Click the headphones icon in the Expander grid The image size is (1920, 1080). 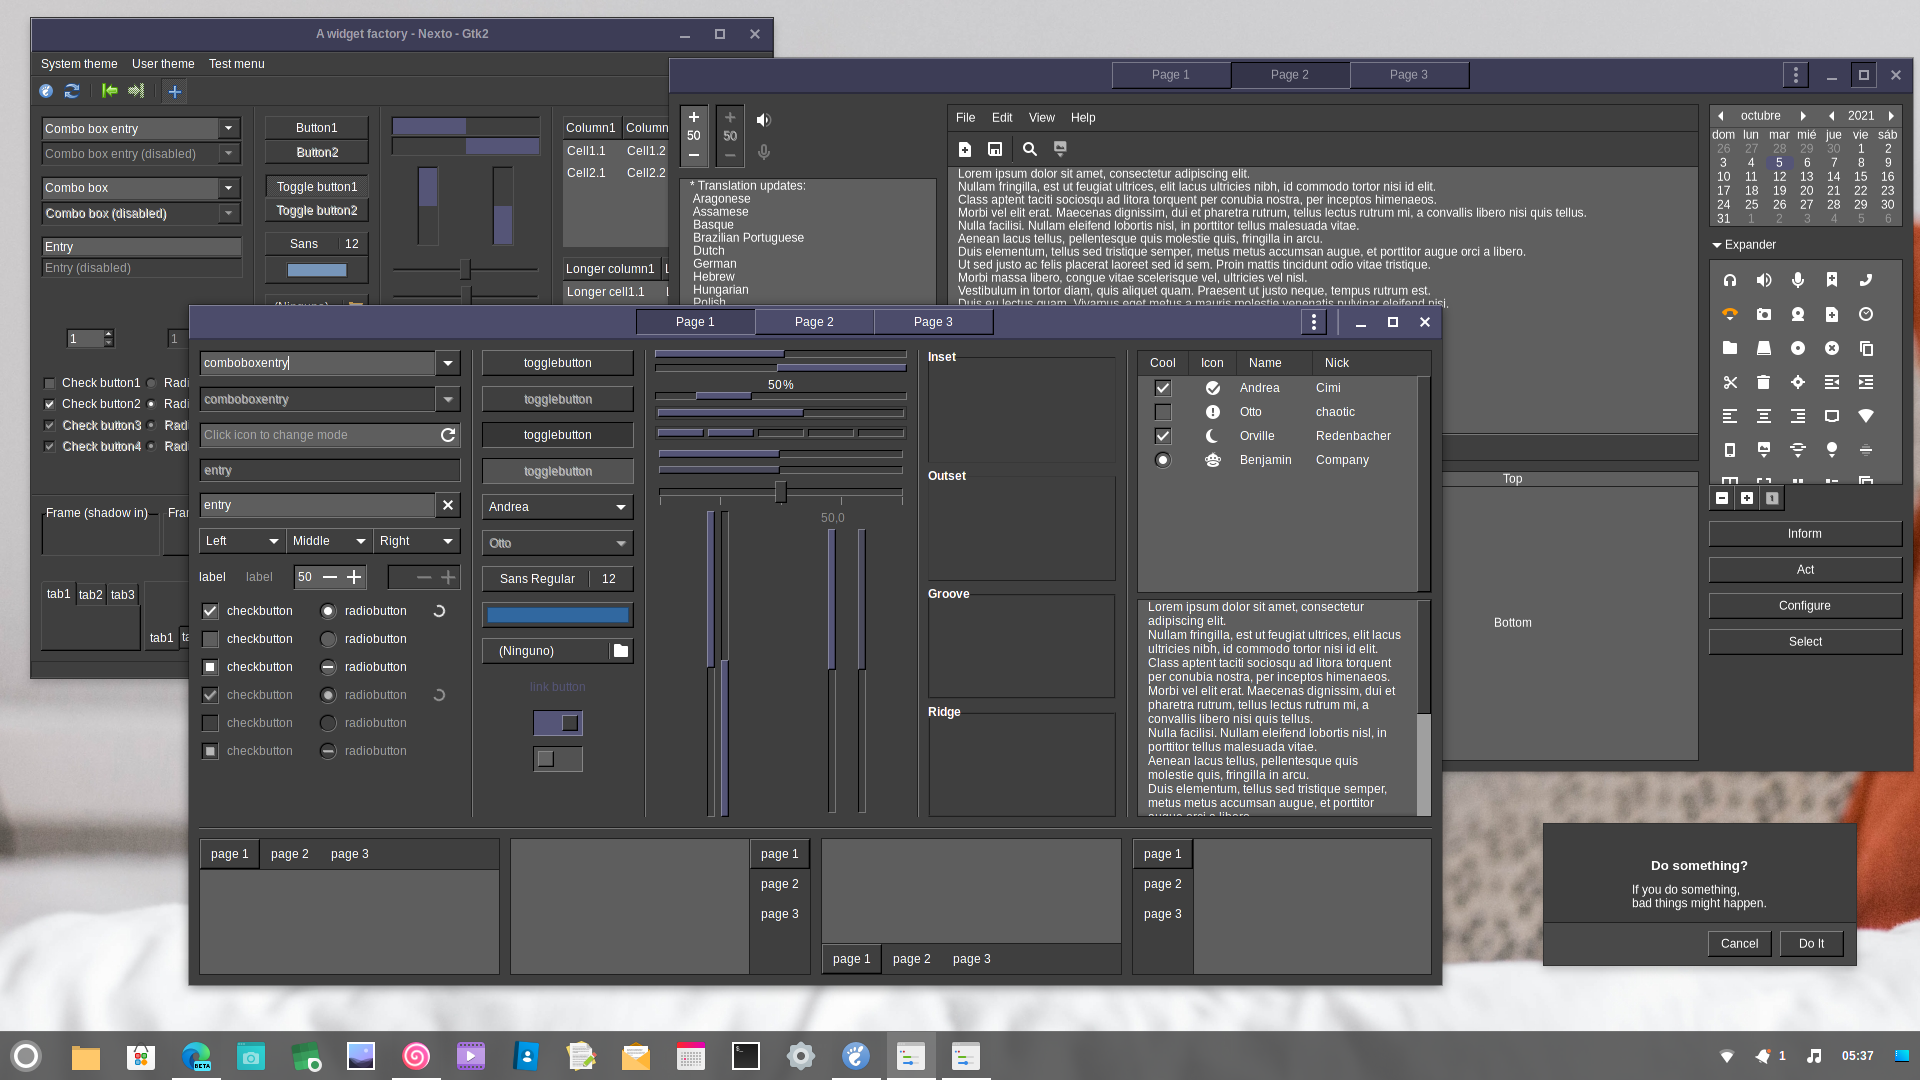click(1730, 280)
